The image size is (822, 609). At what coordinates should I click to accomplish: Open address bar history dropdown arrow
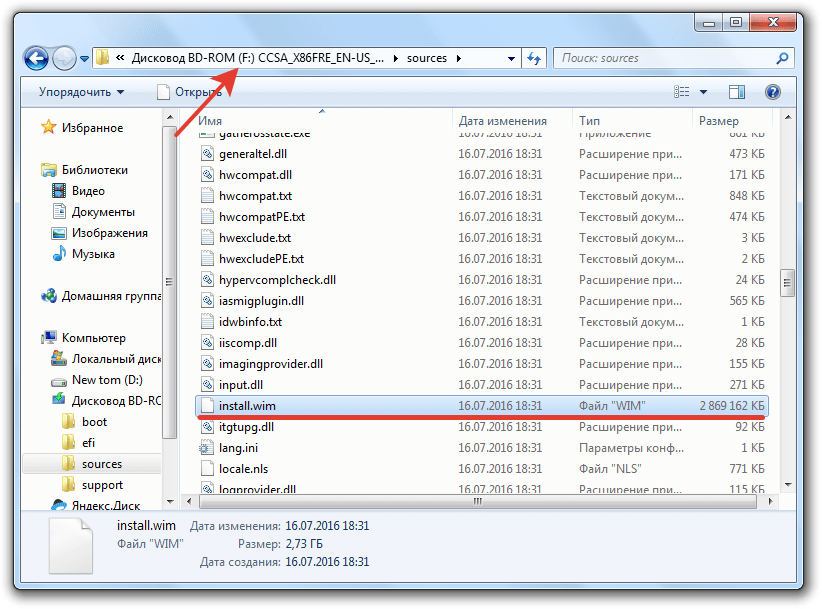tap(511, 59)
